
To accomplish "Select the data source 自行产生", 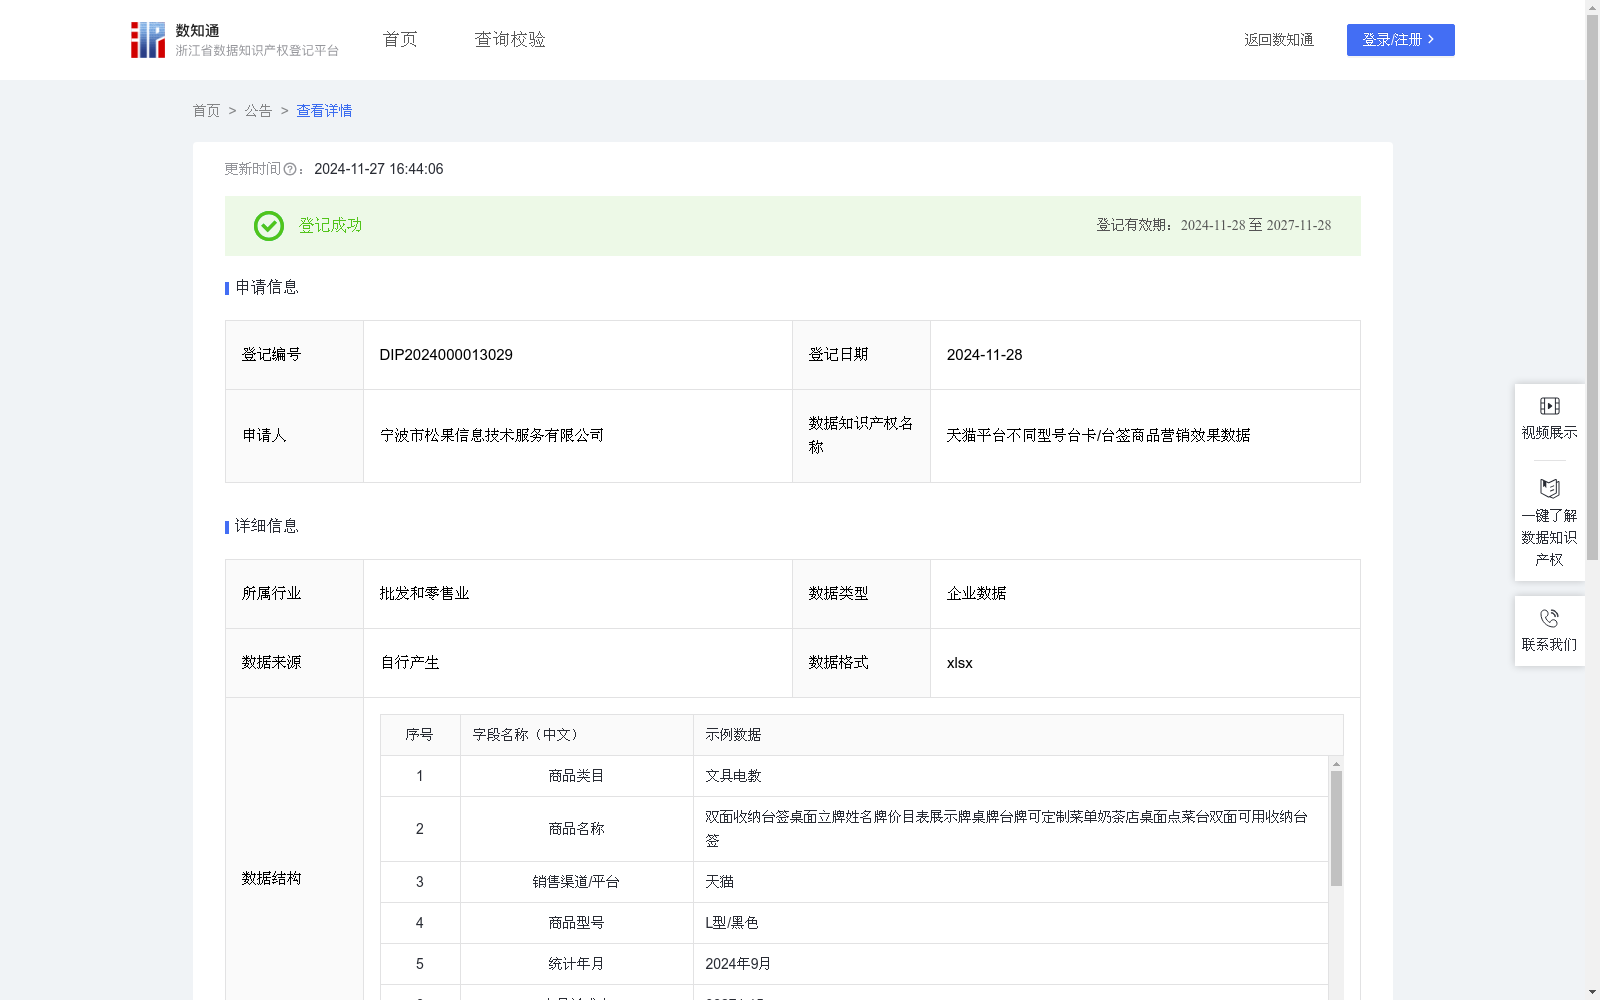I will (410, 663).
